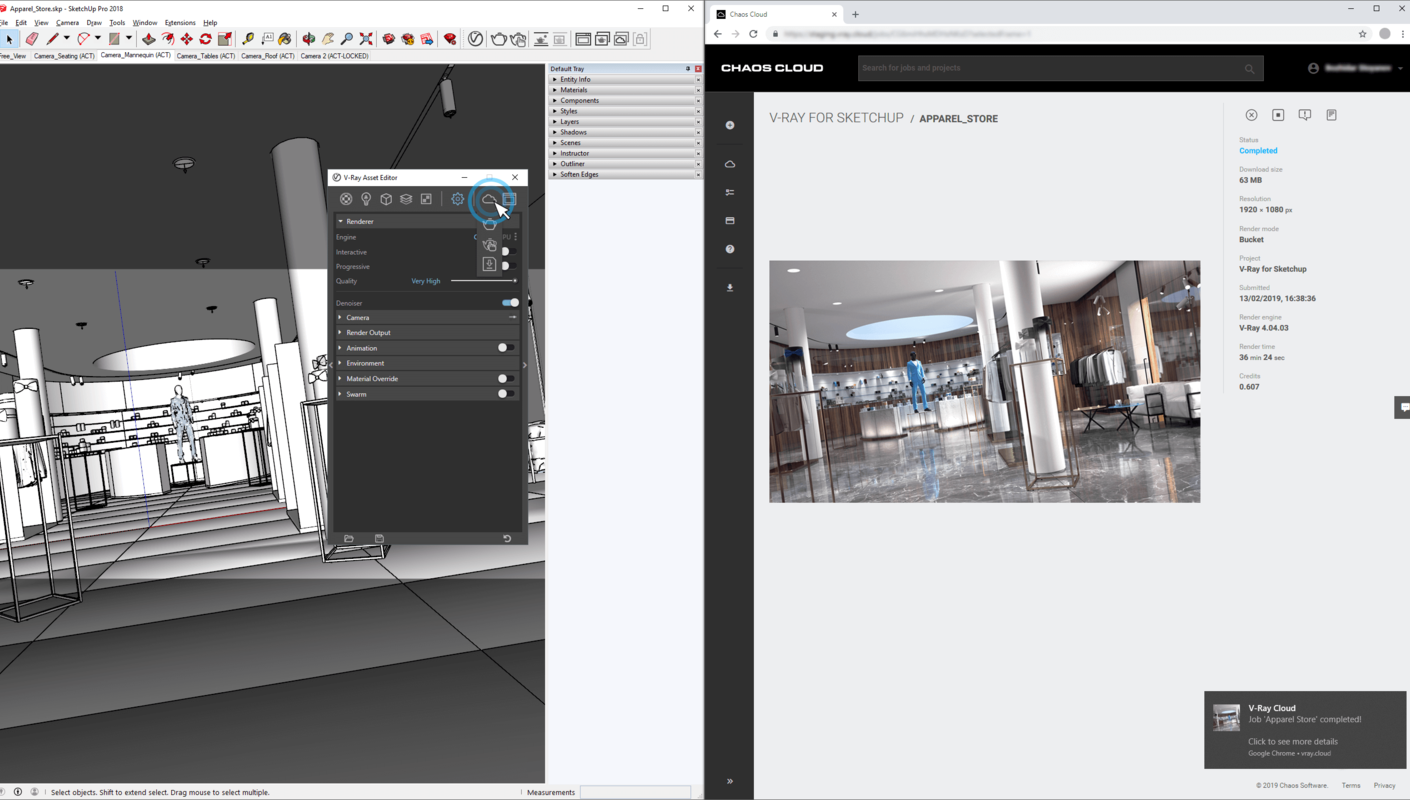Open Render Elements layers icon in Asset Editor
This screenshot has height=800, width=1410.
point(406,199)
